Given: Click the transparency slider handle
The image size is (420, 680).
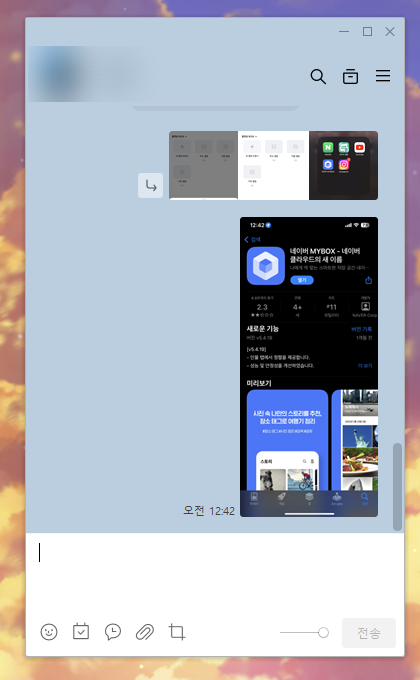Looking at the screenshot, I should (x=323, y=632).
